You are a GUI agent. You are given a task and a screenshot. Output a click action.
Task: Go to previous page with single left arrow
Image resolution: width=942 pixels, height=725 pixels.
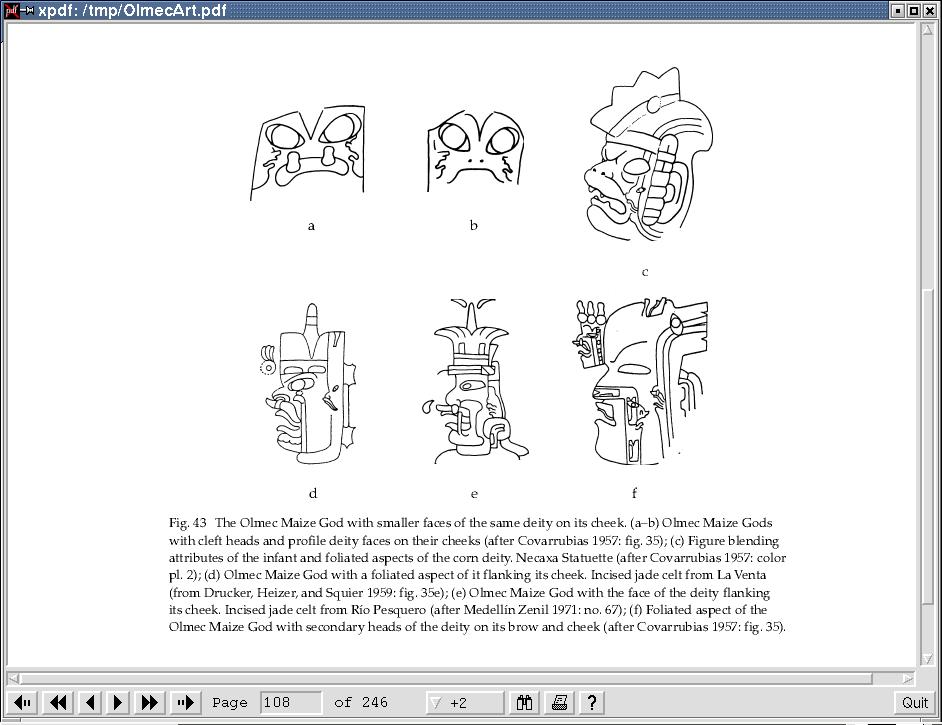coord(90,702)
